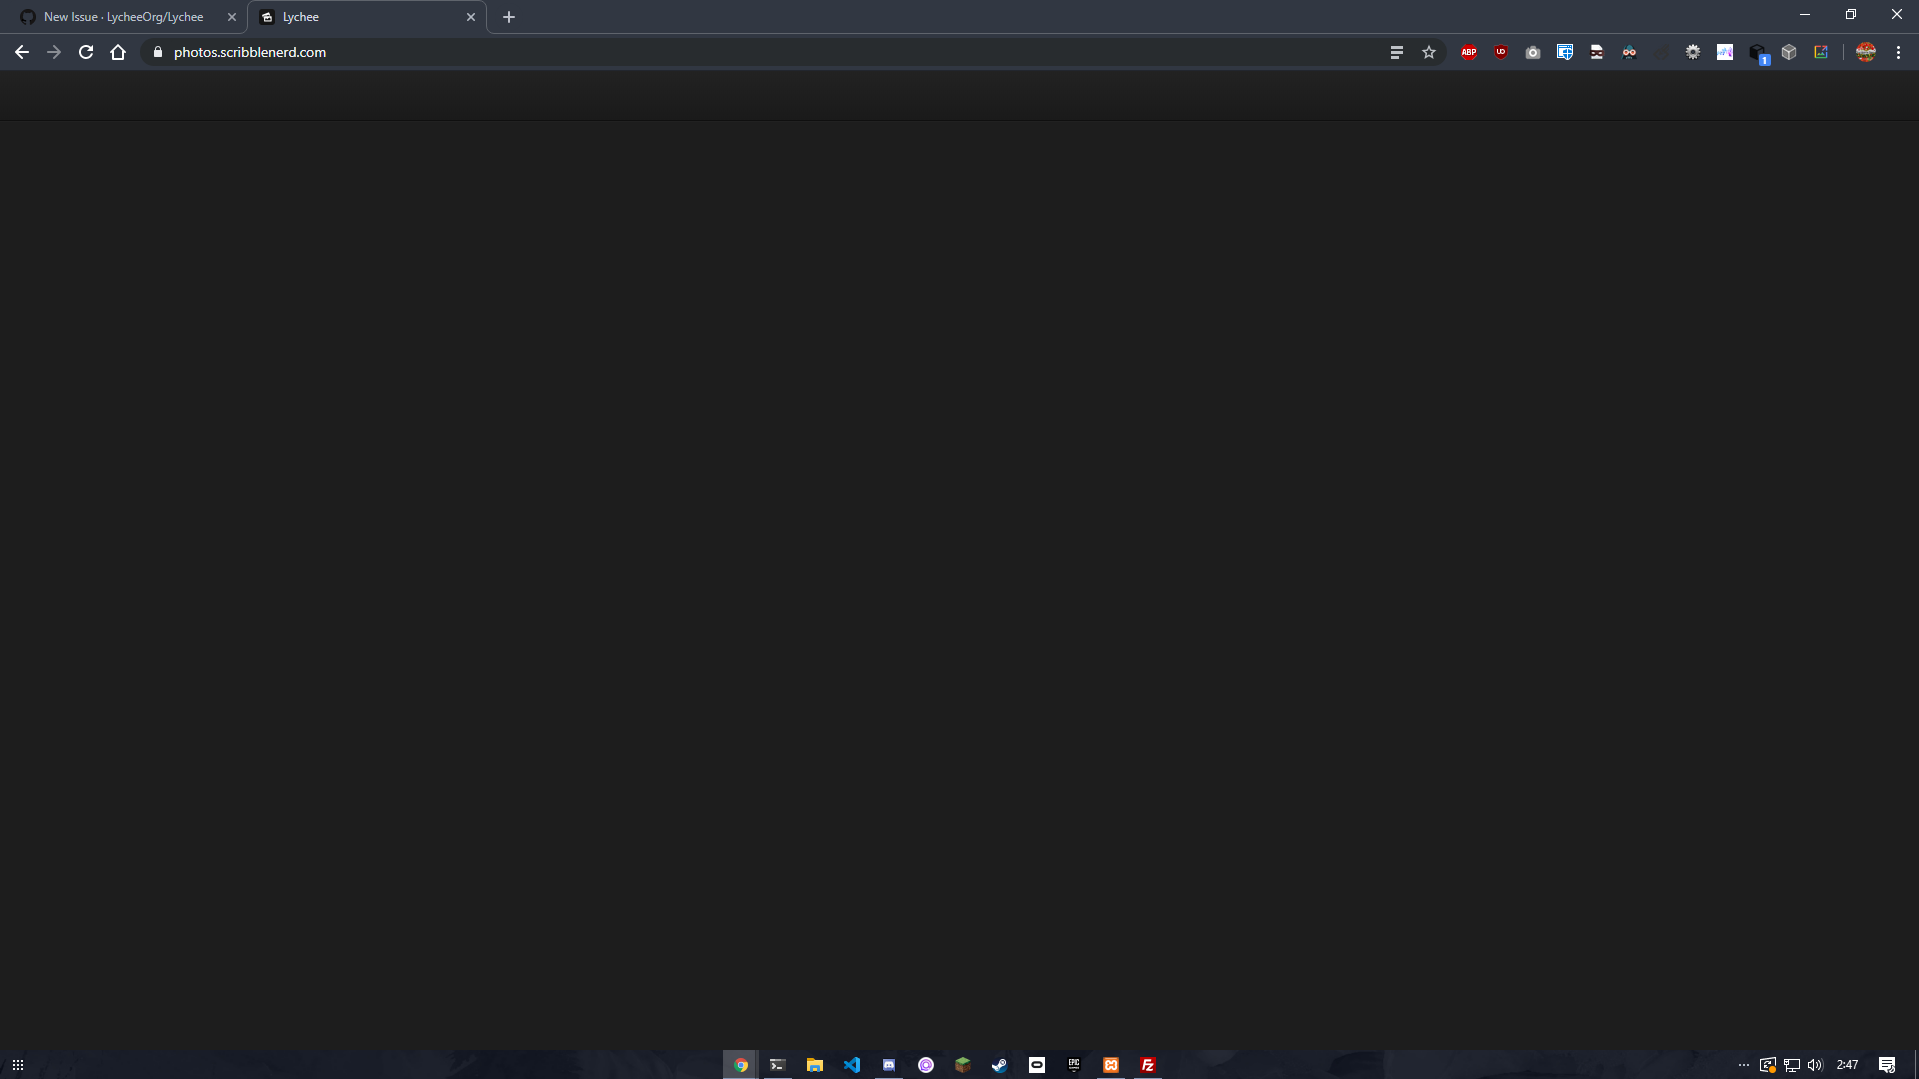Image resolution: width=1919 pixels, height=1079 pixels.
Task: Open FileZilla from the taskbar
Action: click(1147, 1064)
